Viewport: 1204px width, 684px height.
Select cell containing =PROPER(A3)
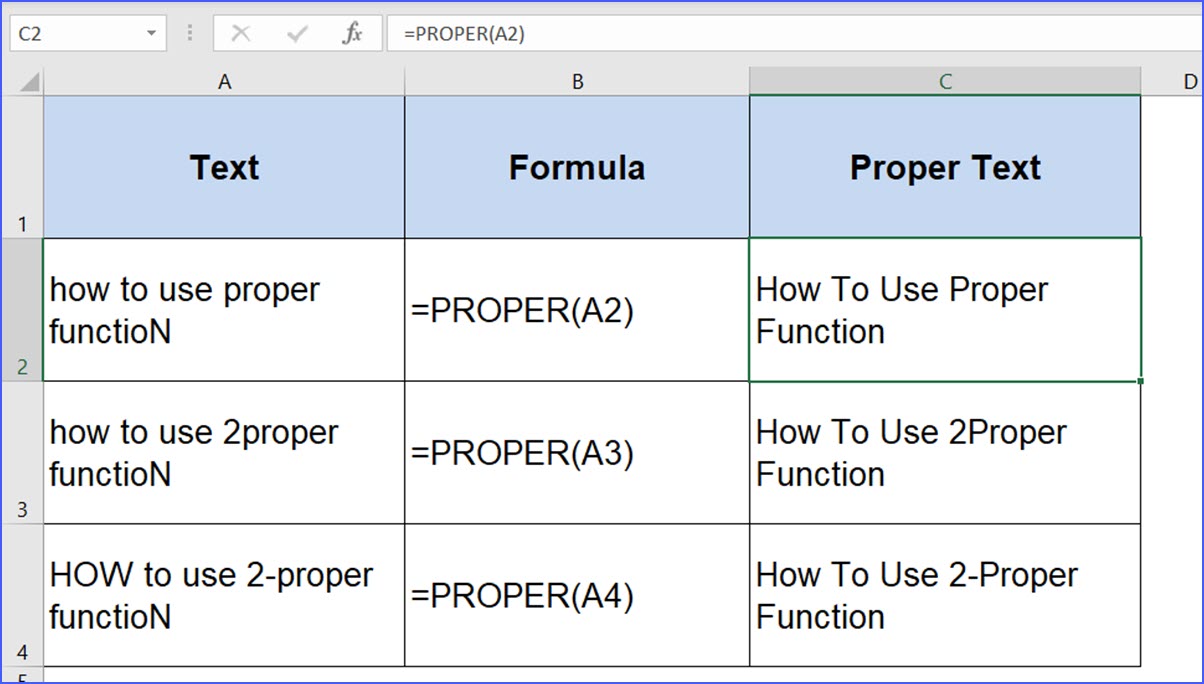[x=577, y=452]
